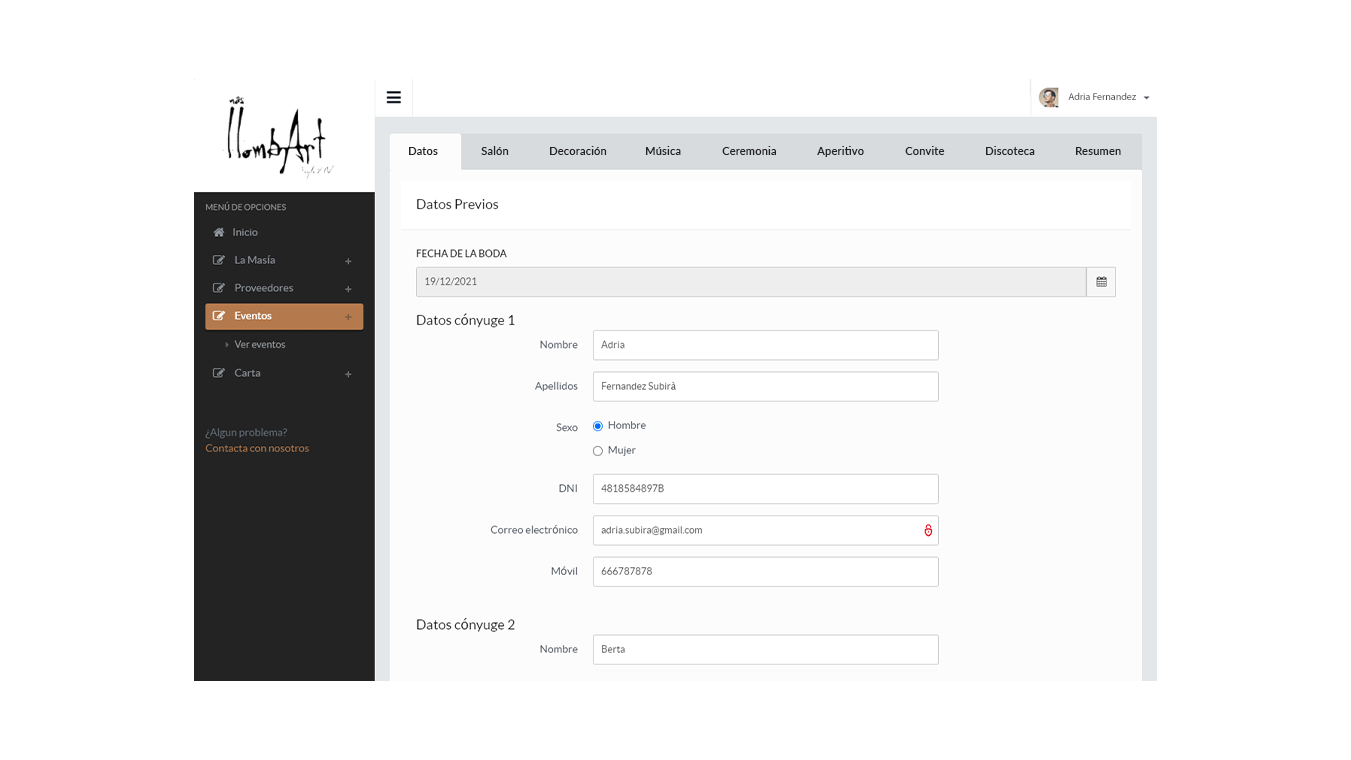
Task: Open the calendar icon for wedding date
Action: [x=1101, y=281]
